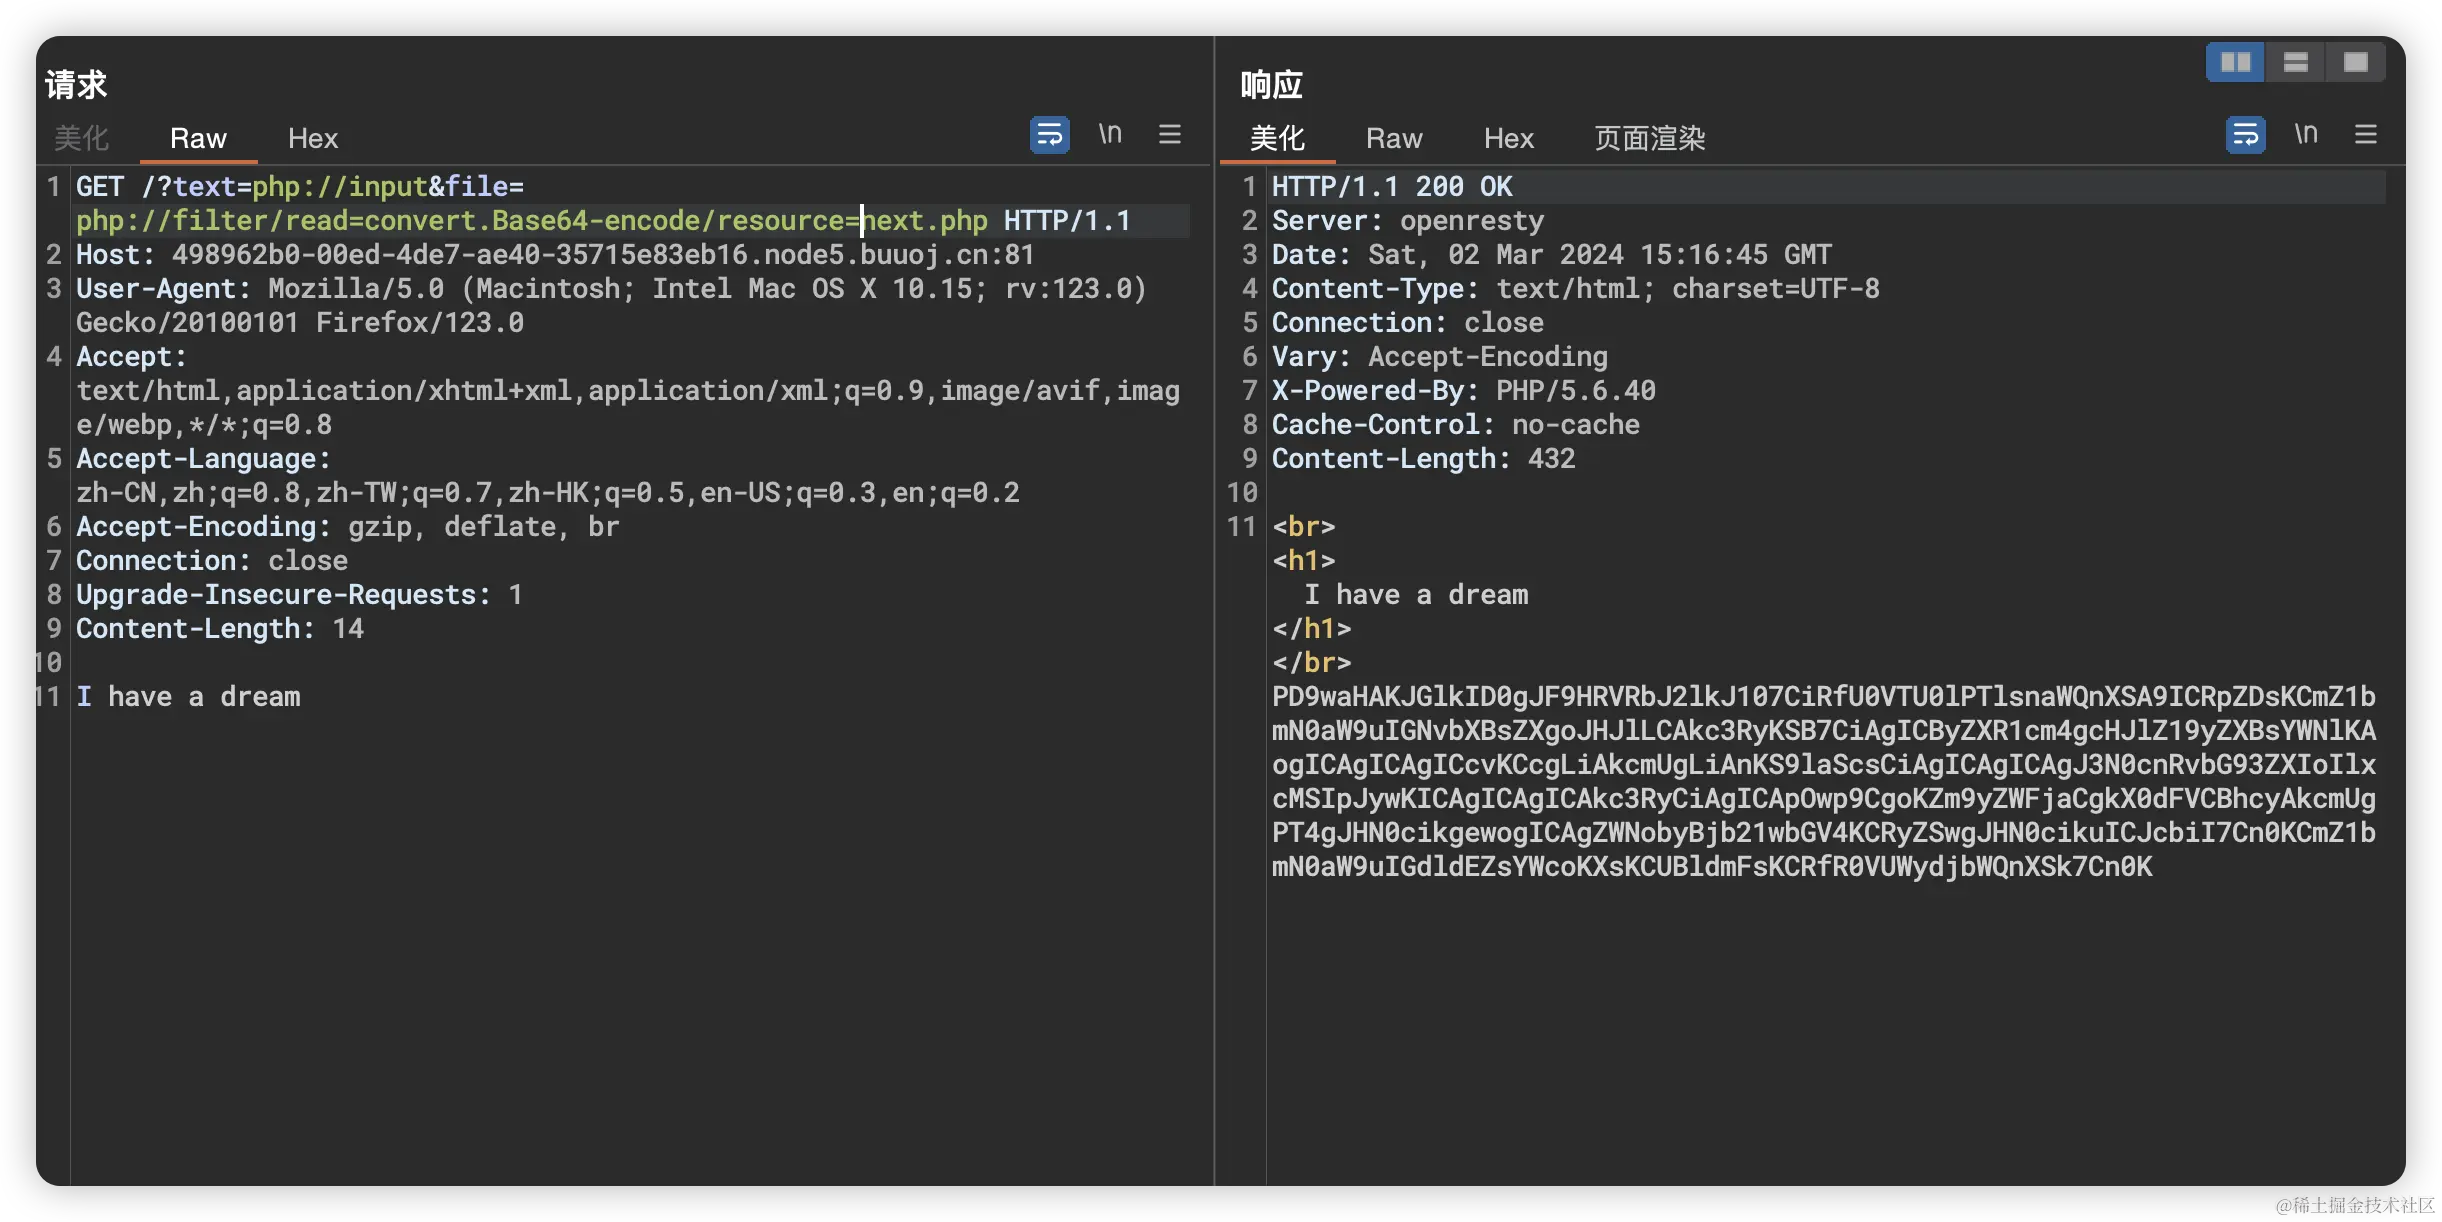Switch to top-bottom stacked layout
The height and width of the screenshot is (1222, 2442).
[2295, 63]
